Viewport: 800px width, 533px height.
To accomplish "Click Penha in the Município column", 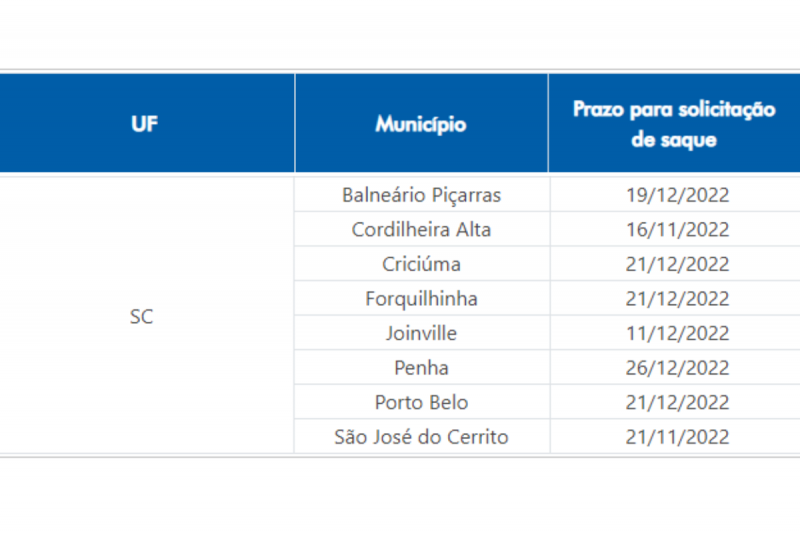I will coord(421,368).
